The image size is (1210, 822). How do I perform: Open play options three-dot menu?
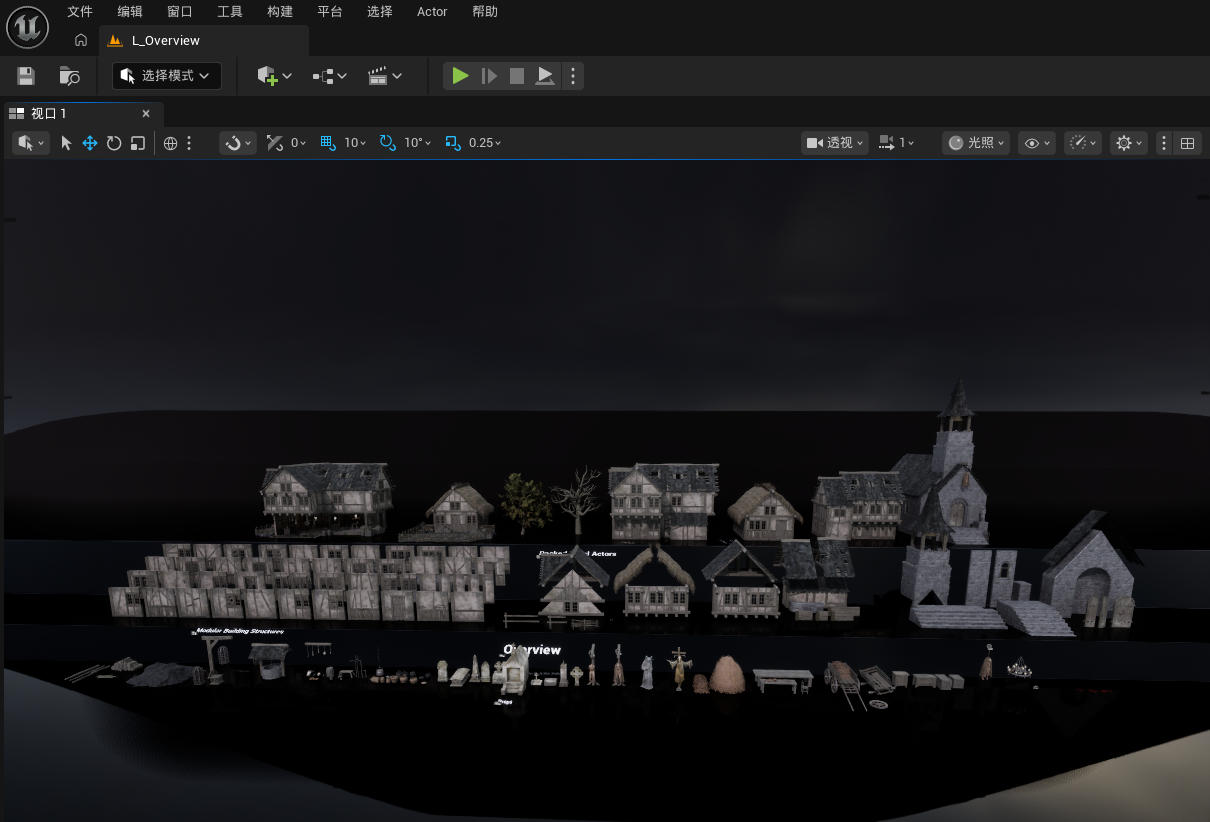[573, 76]
